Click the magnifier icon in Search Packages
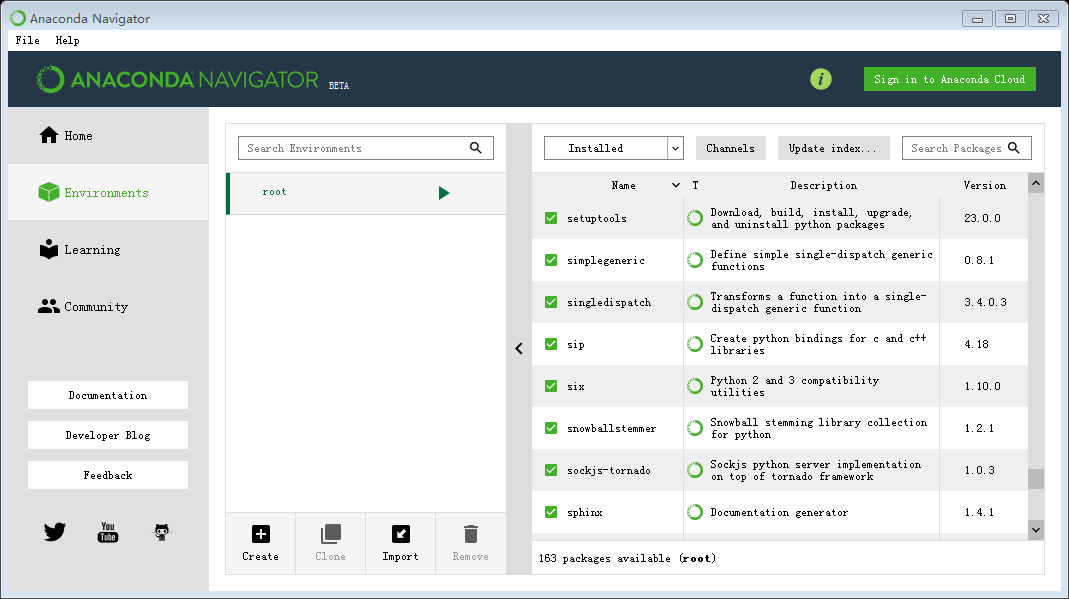The height and width of the screenshot is (599, 1069). coord(1014,148)
